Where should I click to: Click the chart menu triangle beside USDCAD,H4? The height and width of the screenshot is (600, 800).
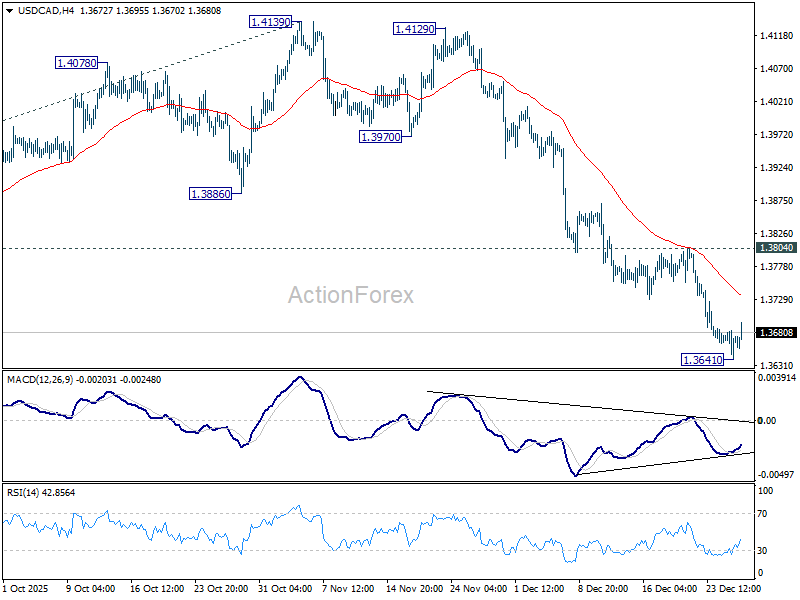pos(10,11)
